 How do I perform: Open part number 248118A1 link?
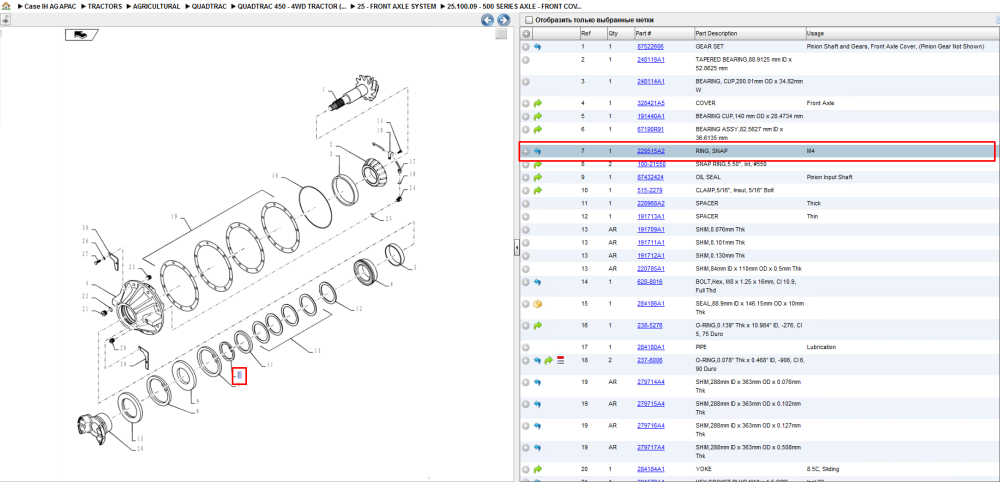(651, 59)
